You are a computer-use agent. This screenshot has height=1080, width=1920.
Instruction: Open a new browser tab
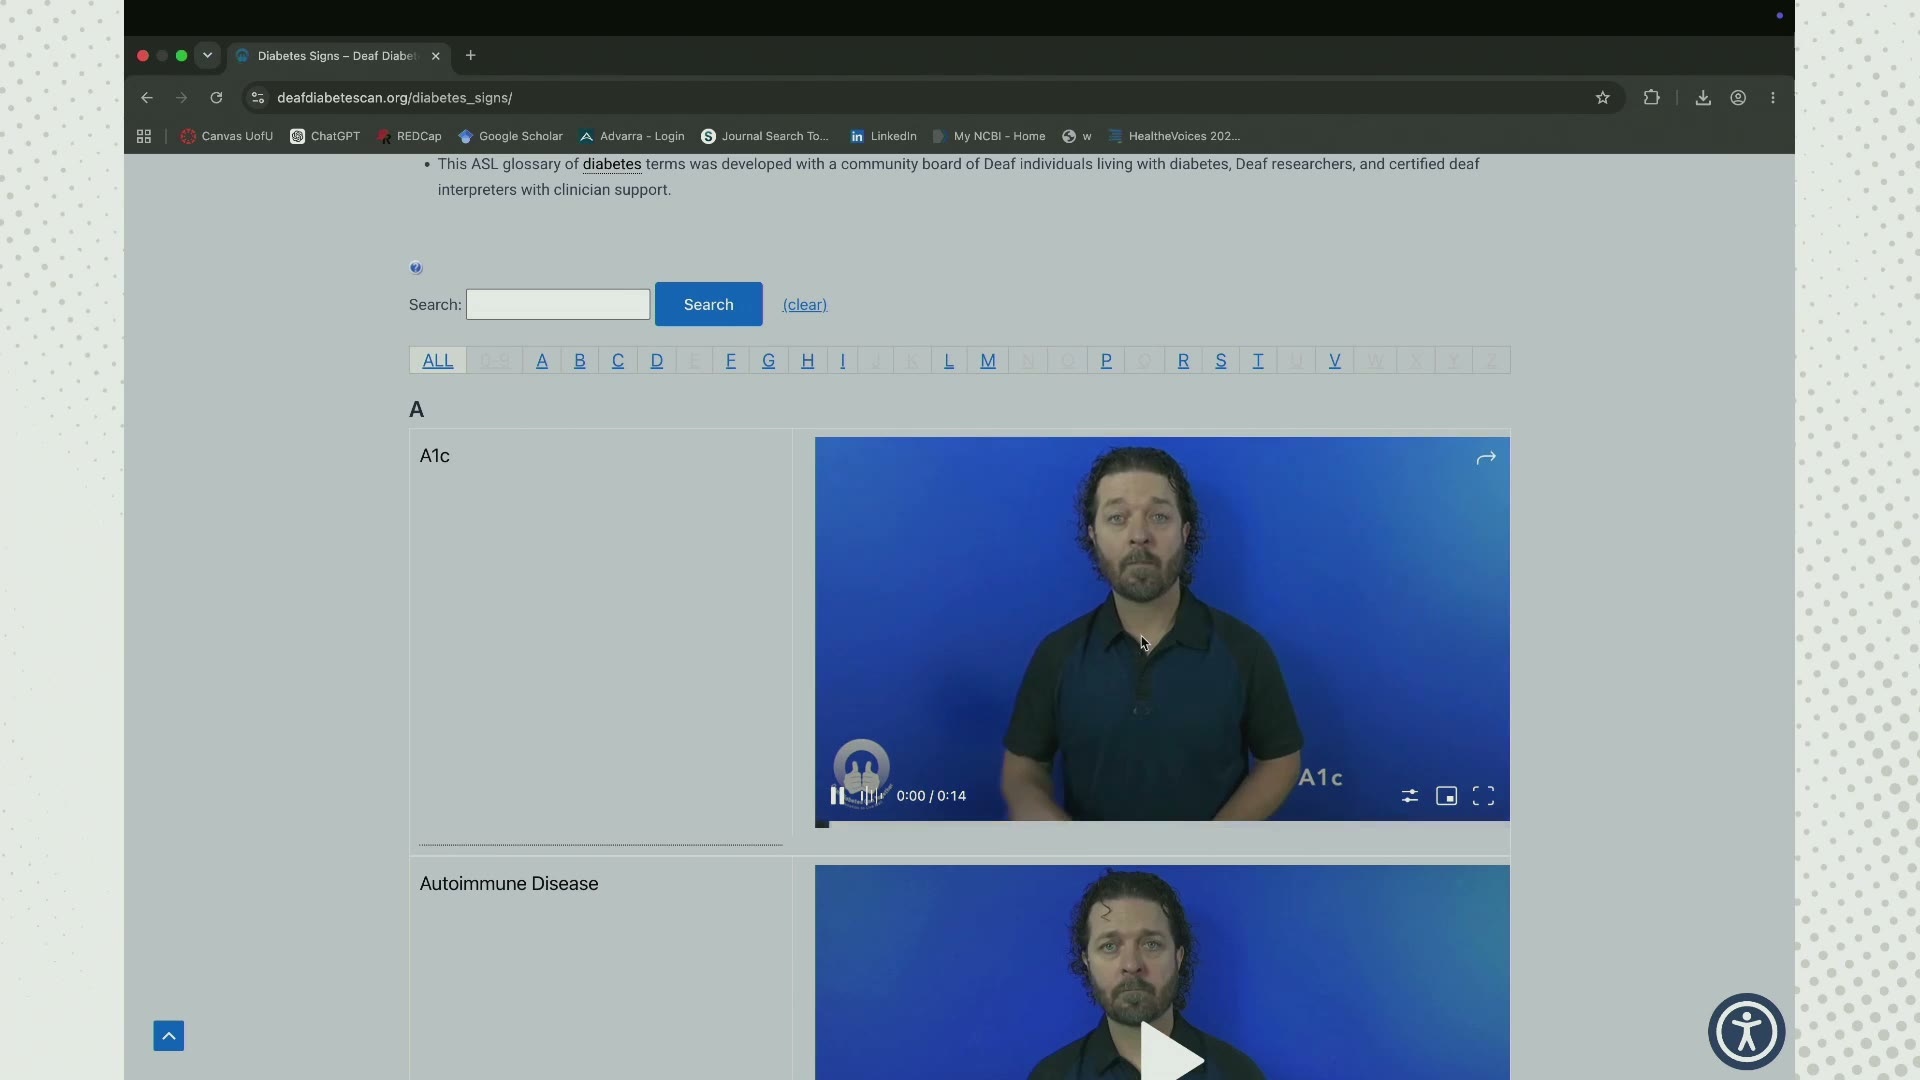470,56
